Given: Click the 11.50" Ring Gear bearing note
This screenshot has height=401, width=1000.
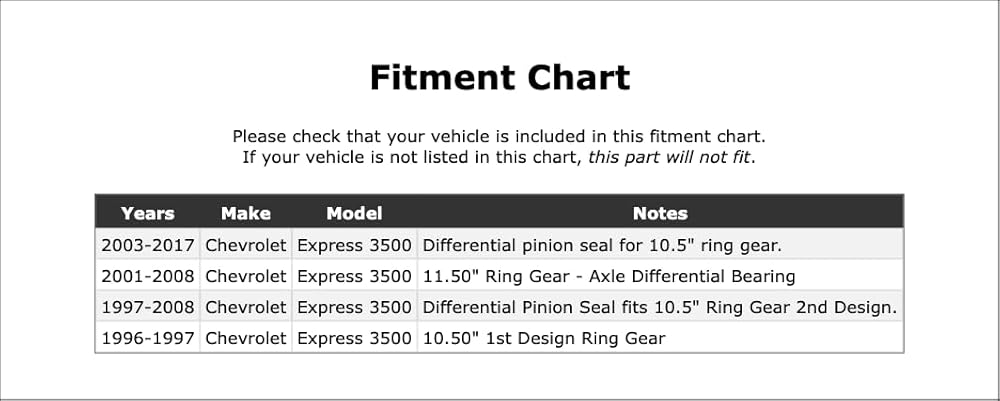Looking at the screenshot, I should pos(609,276).
